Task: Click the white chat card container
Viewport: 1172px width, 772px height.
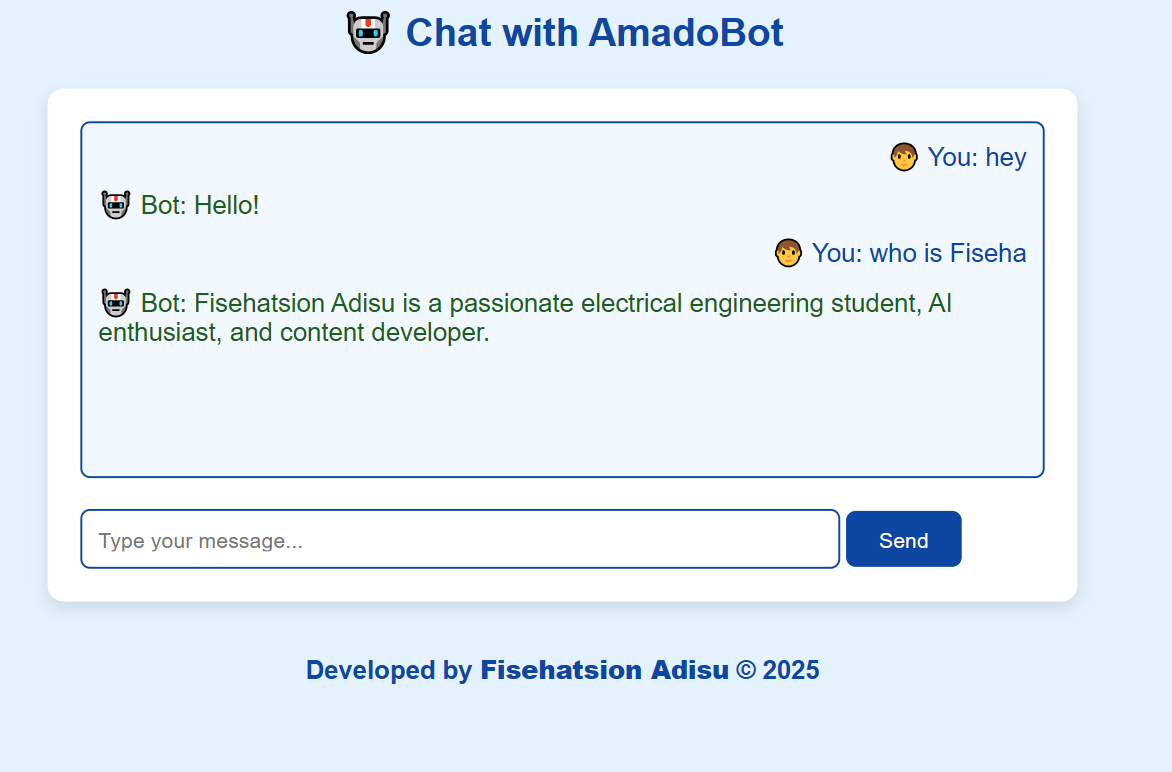Action: pos(562,590)
